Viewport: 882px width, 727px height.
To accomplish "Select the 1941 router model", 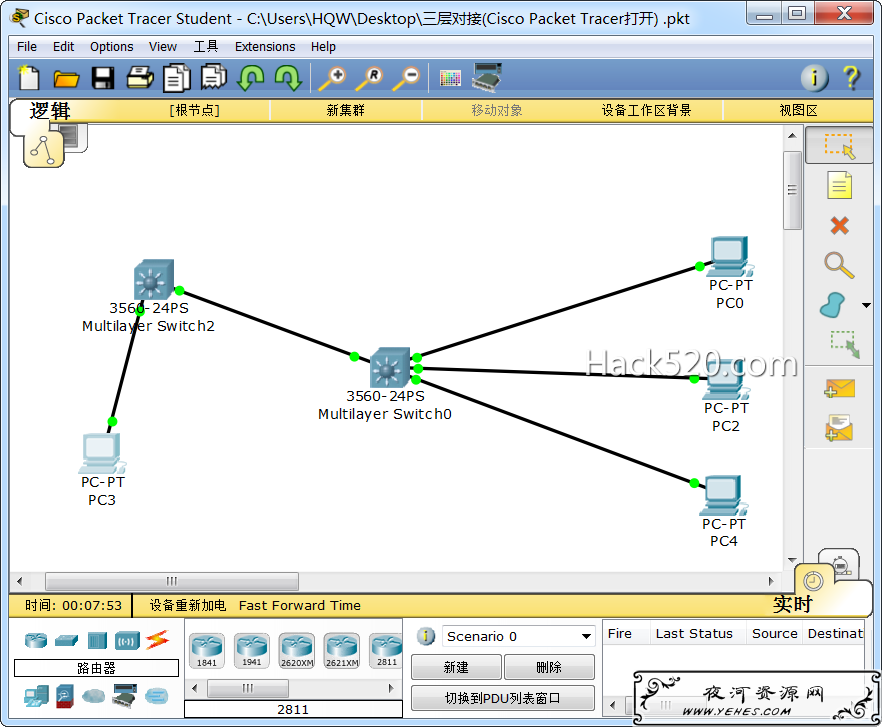I will 251,650.
